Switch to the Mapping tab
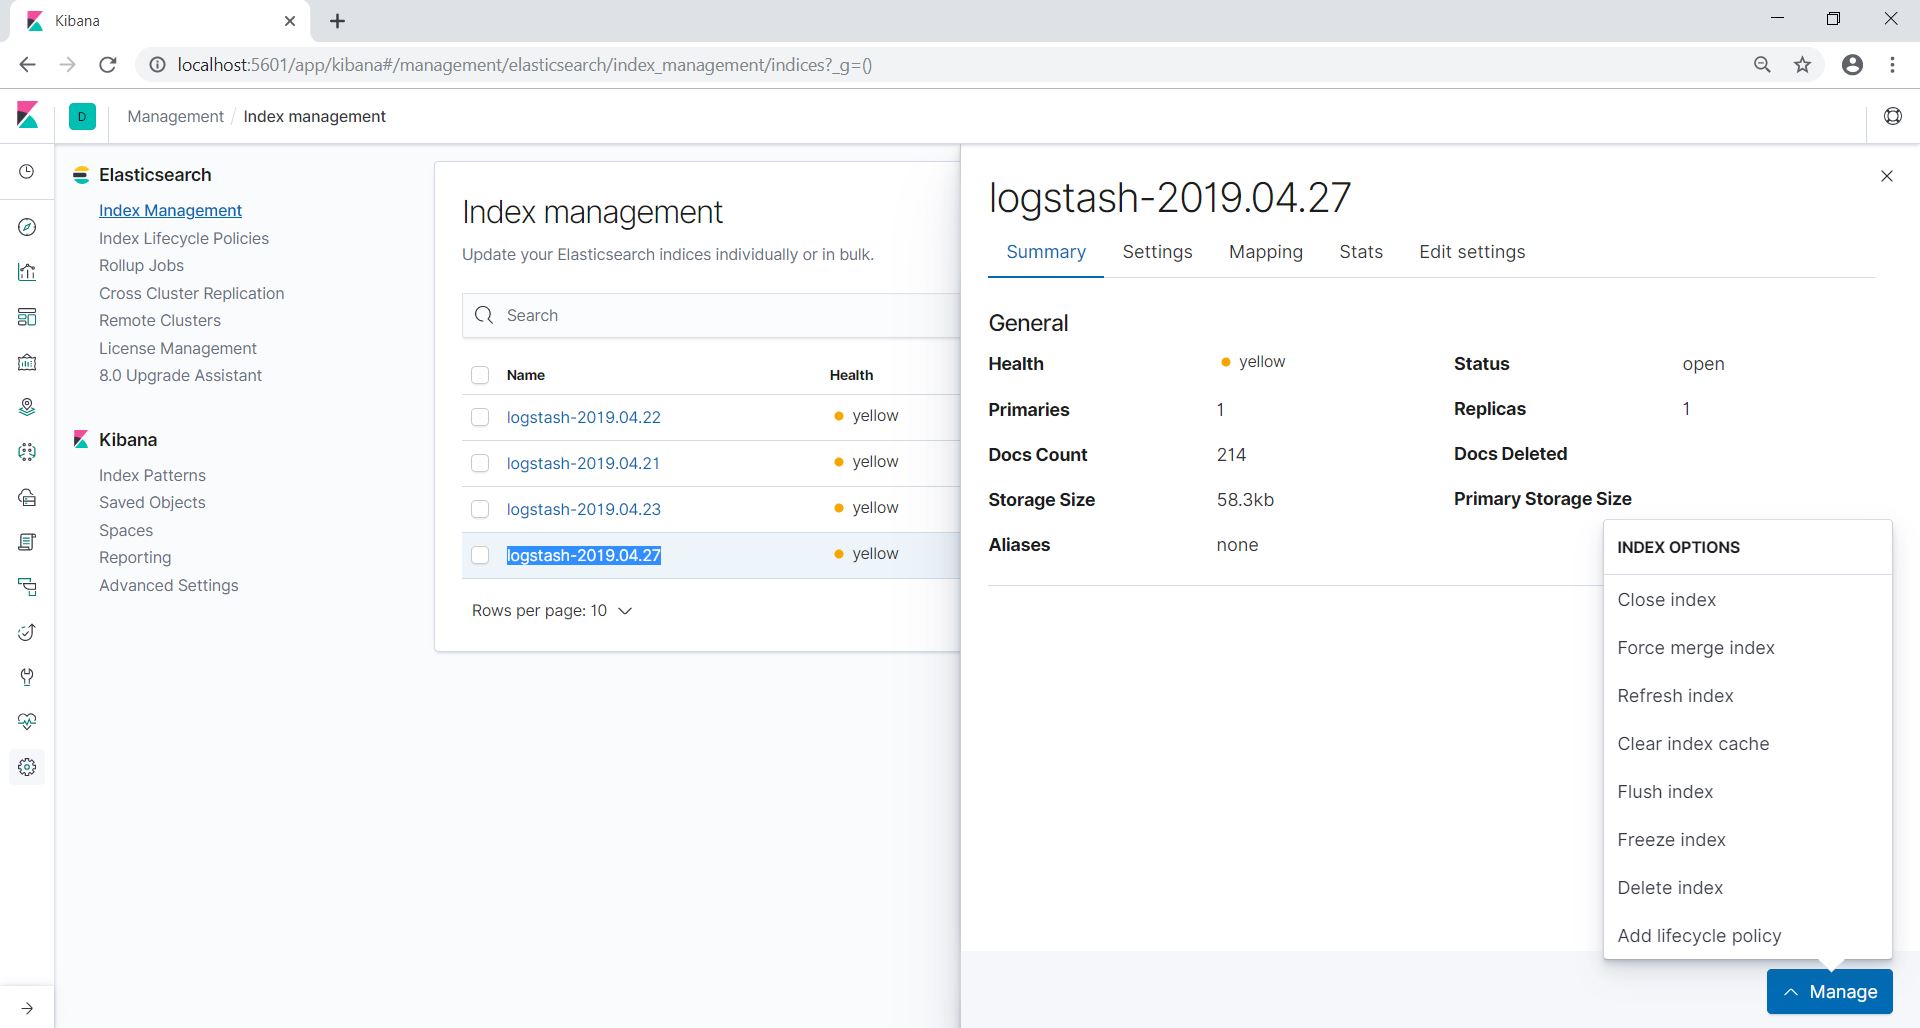Screen dimensions: 1920x1028 point(1265,252)
